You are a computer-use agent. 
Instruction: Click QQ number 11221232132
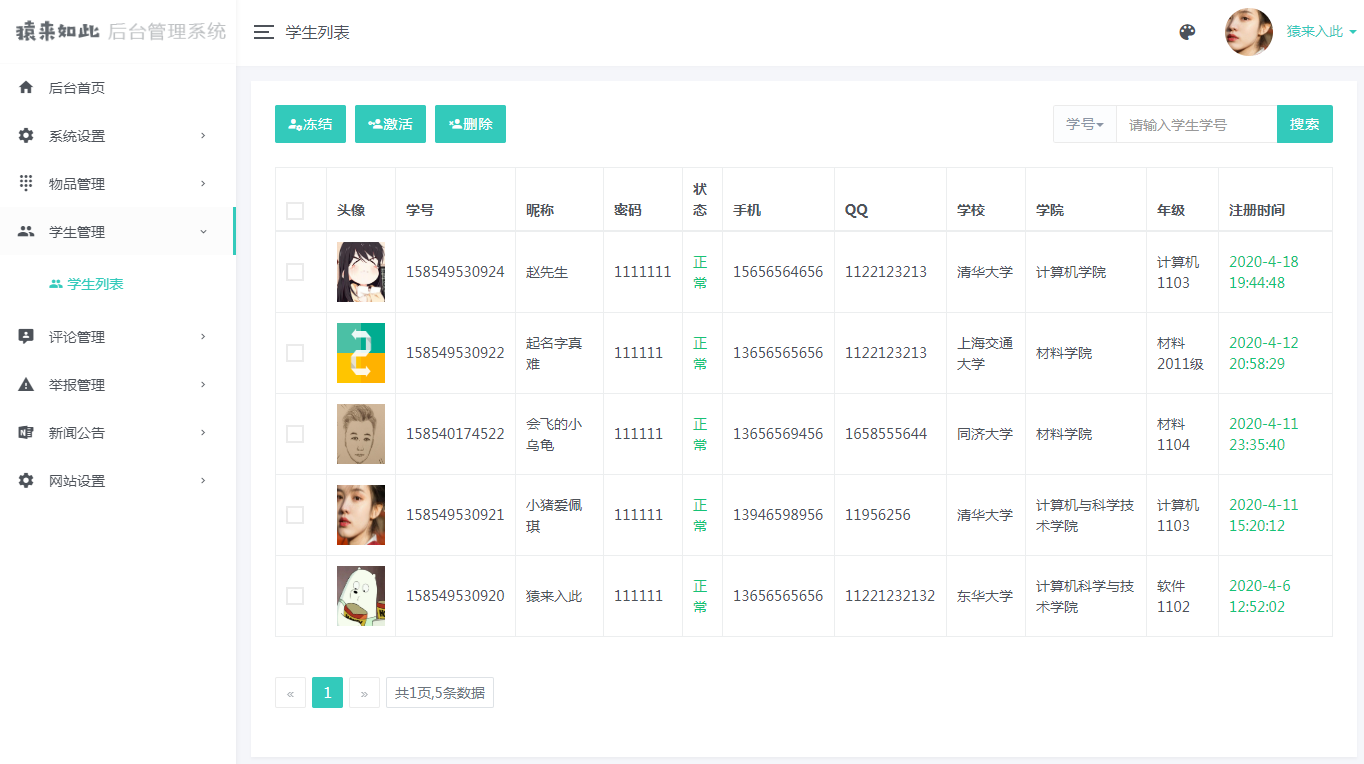click(890, 596)
